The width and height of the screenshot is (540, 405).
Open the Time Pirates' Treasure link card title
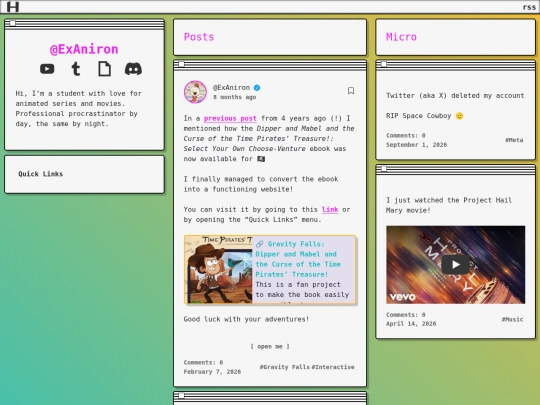click(298, 259)
